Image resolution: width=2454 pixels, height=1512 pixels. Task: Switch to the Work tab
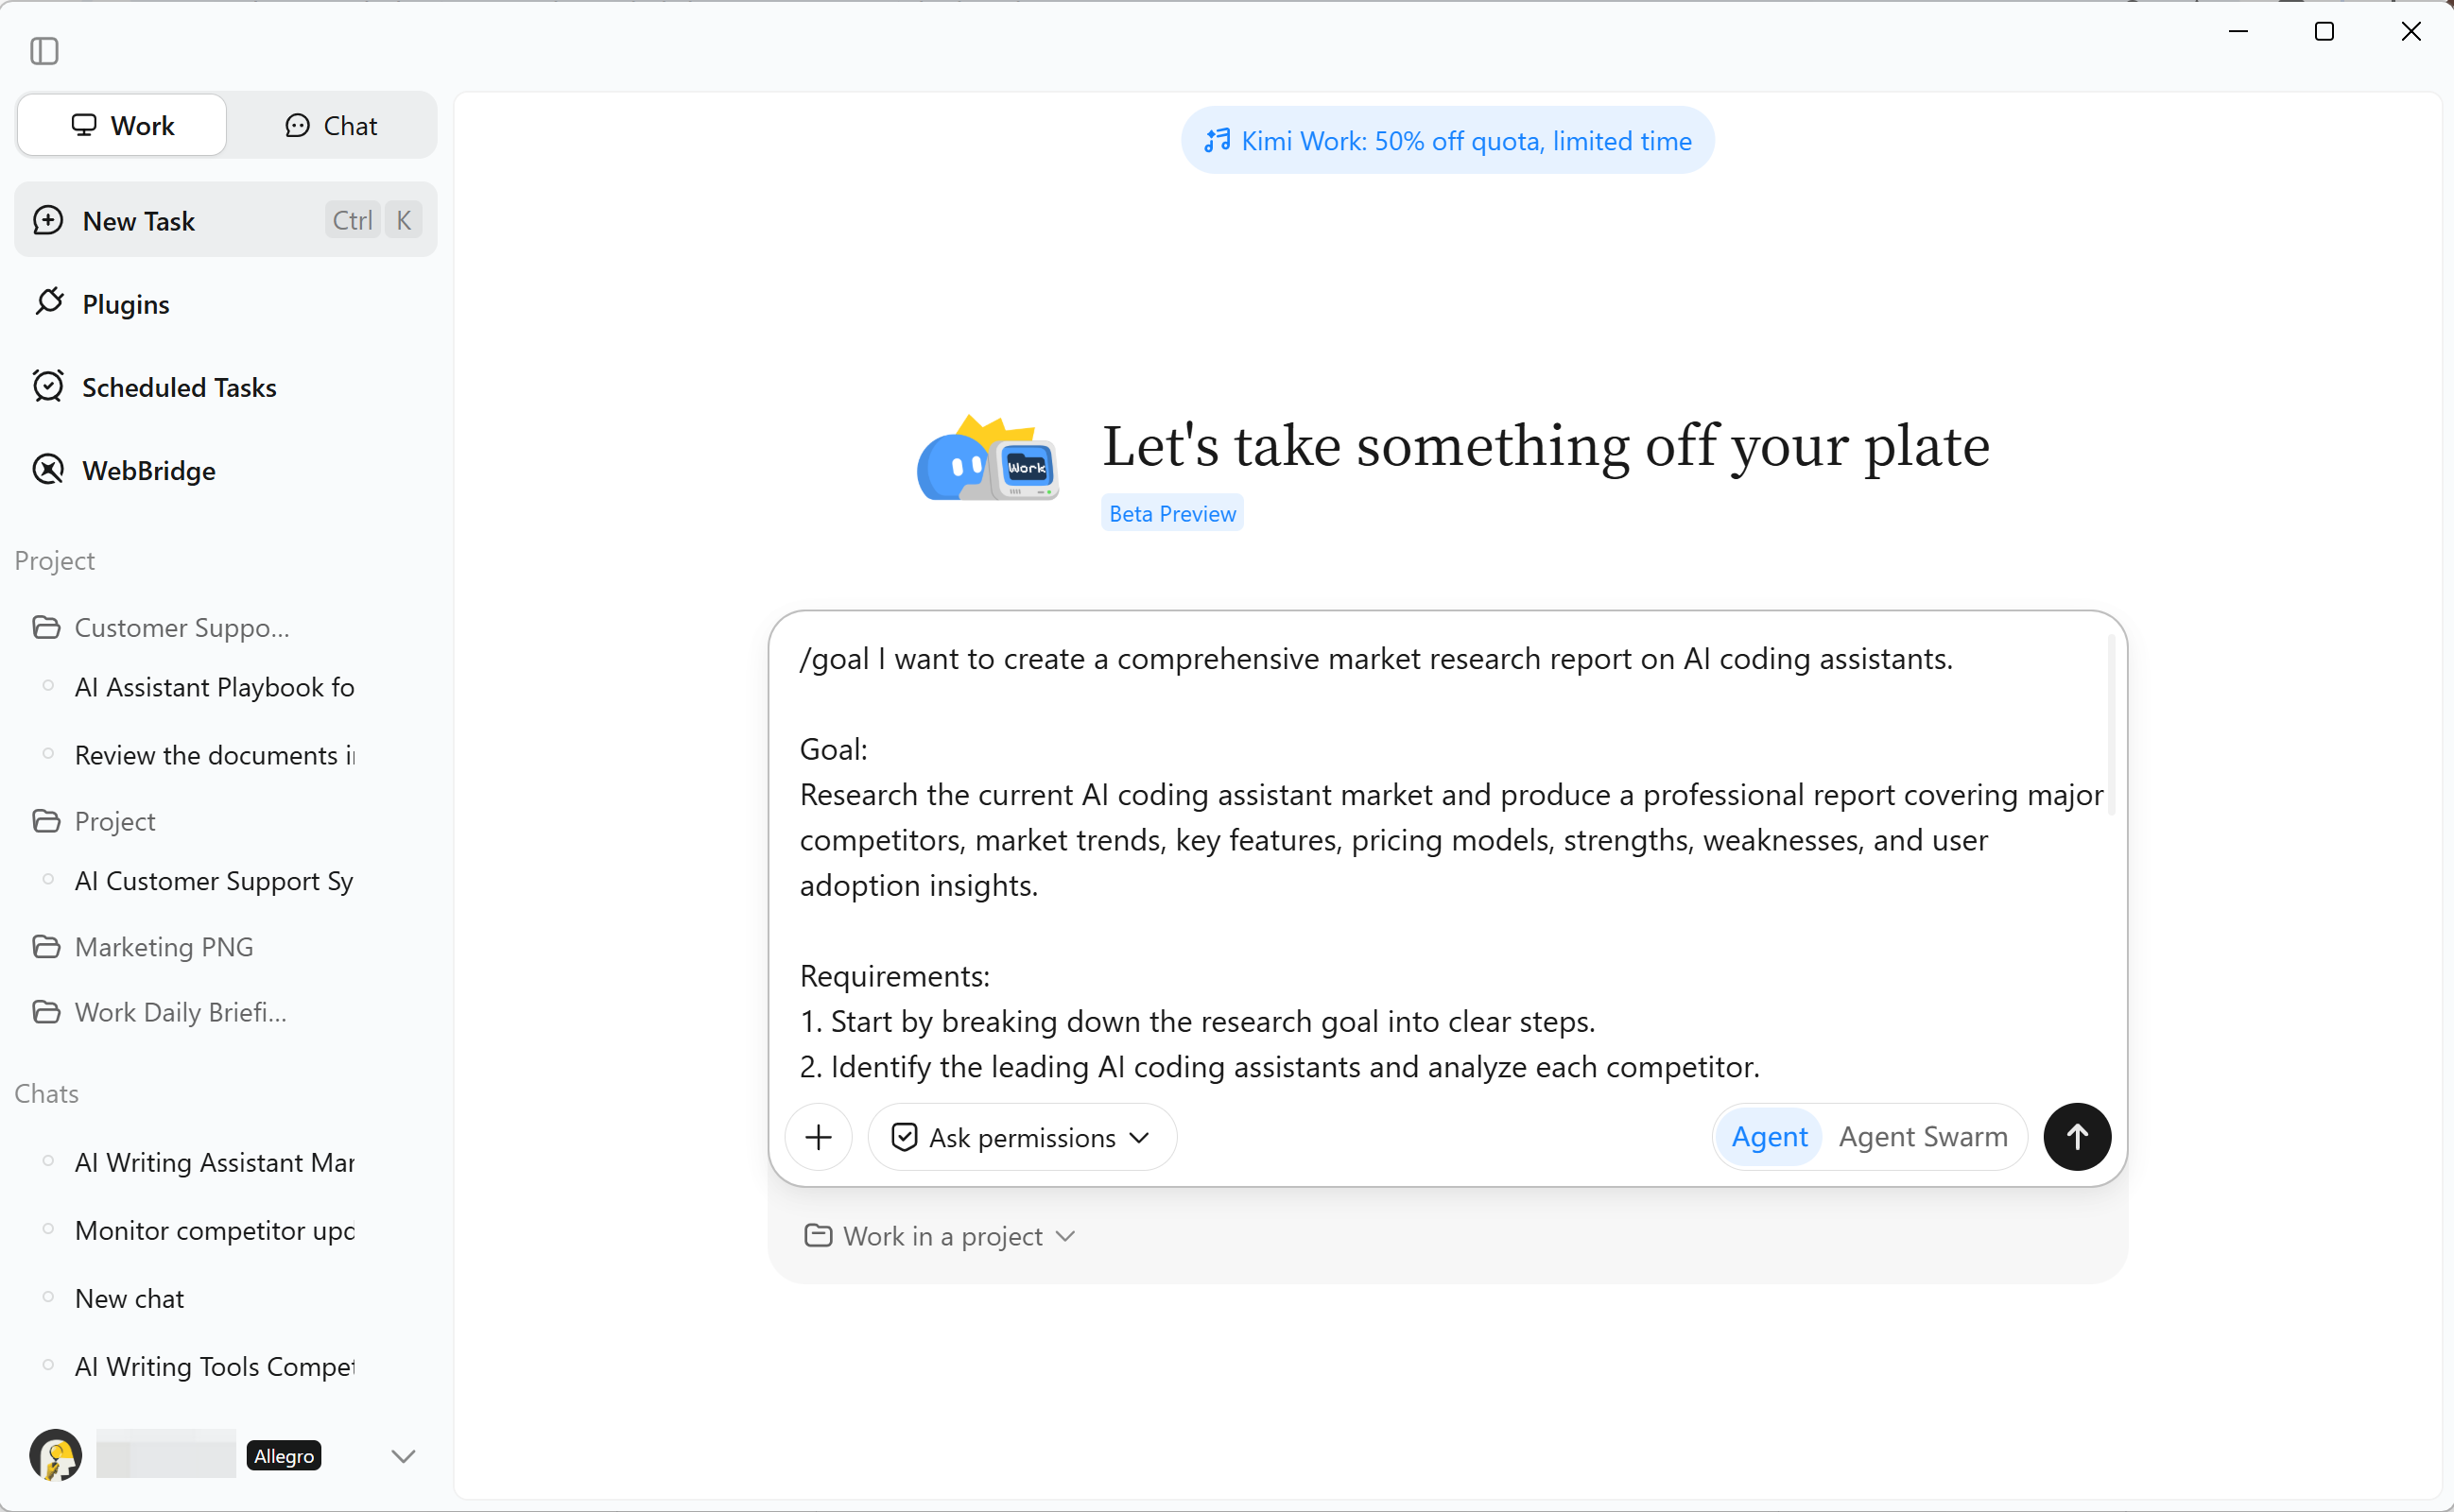click(x=122, y=125)
